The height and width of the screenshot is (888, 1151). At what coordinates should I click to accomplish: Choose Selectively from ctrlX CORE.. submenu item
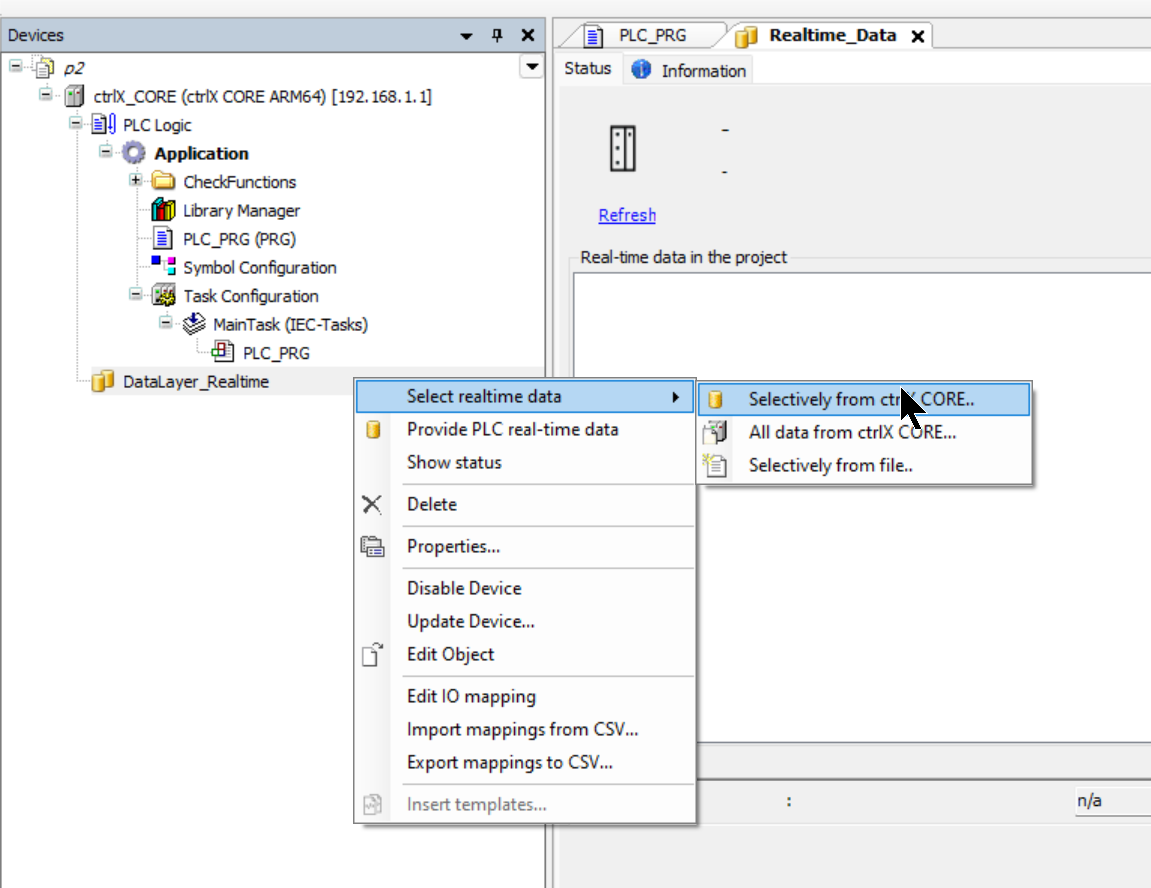864,399
